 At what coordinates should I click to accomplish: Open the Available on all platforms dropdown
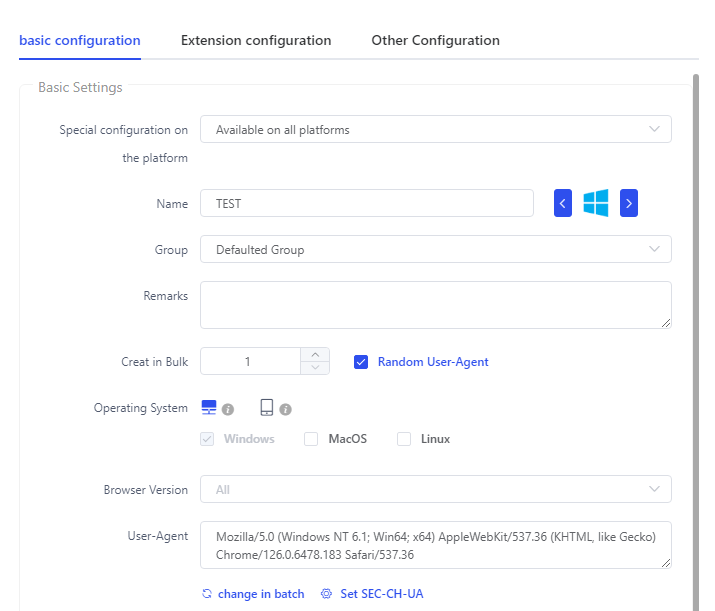[435, 129]
